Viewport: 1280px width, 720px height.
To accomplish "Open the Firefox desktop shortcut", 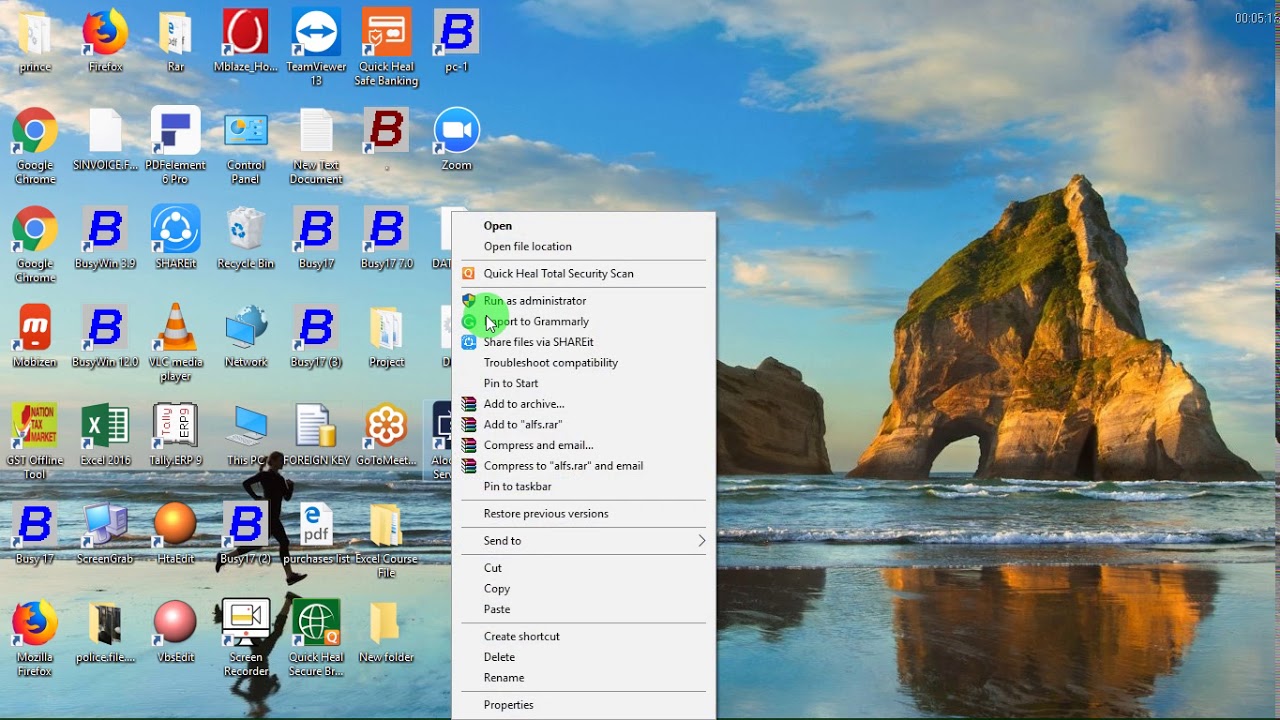I will point(105,42).
